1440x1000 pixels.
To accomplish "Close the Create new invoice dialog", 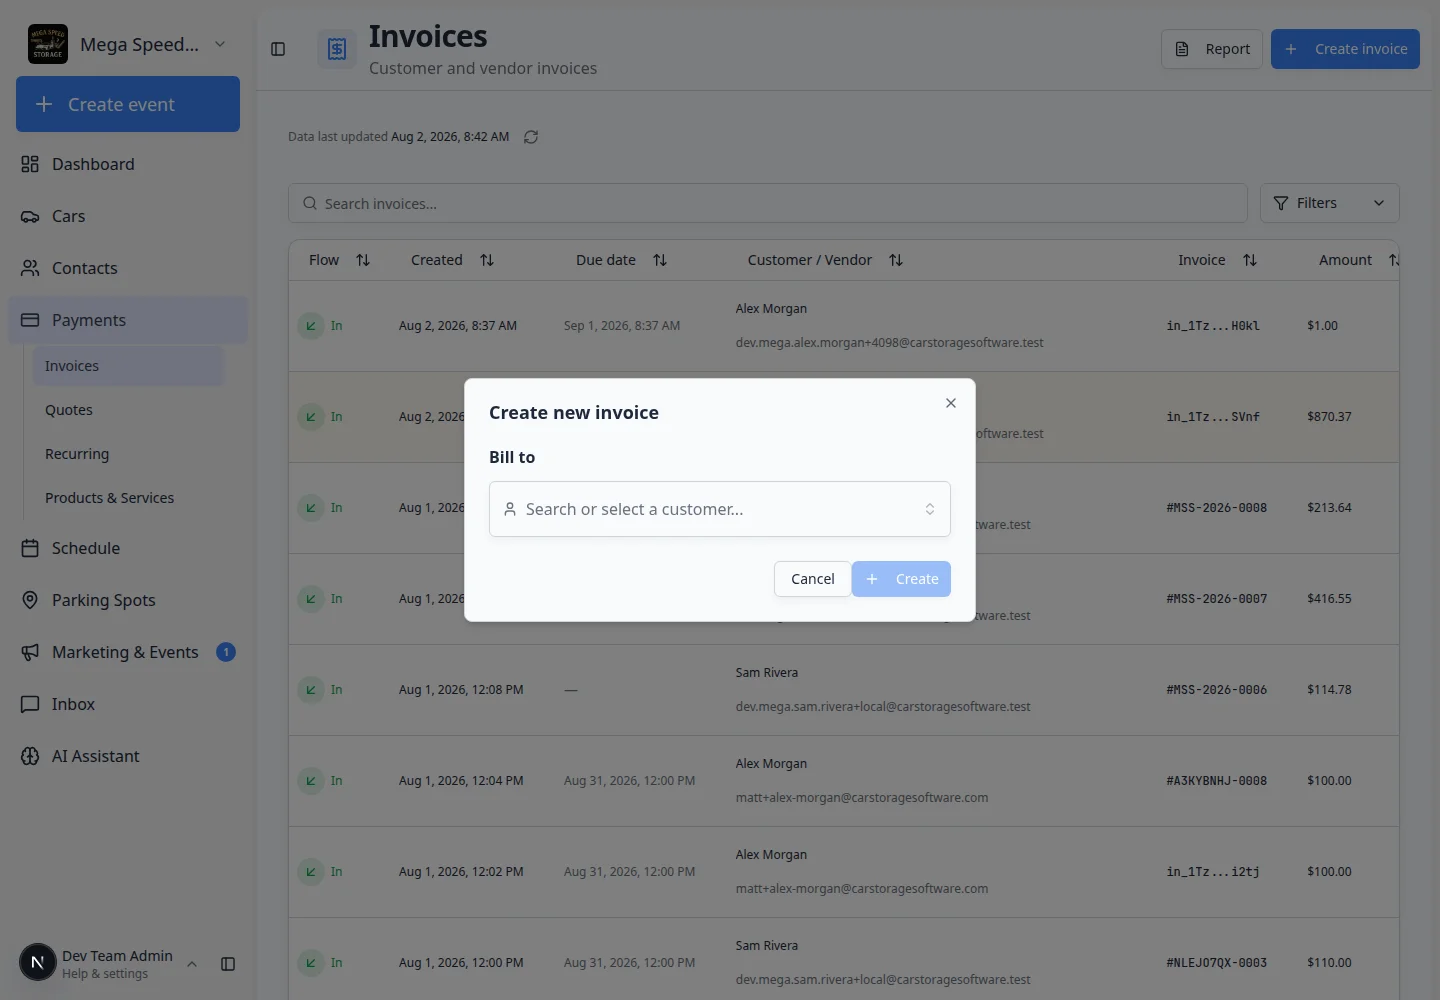I will 951,403.
